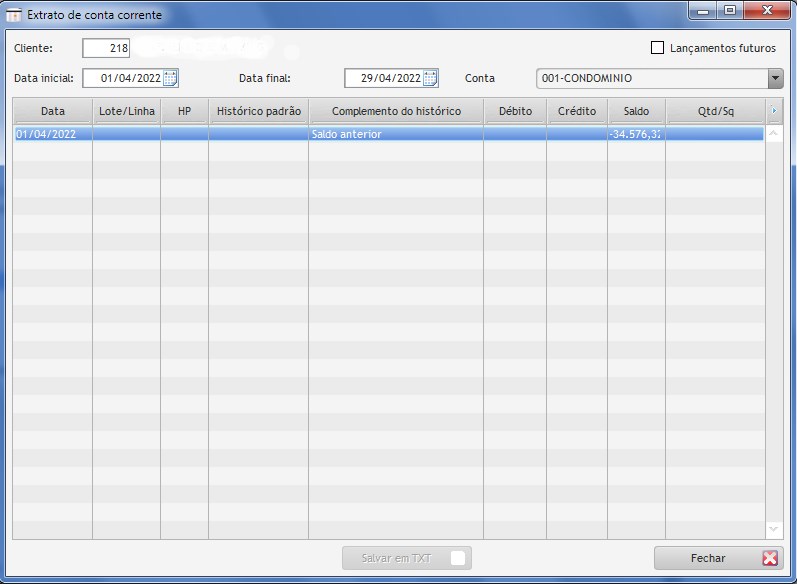
Task: Expand the Conta dropdown list
Action: click(775, 79)
